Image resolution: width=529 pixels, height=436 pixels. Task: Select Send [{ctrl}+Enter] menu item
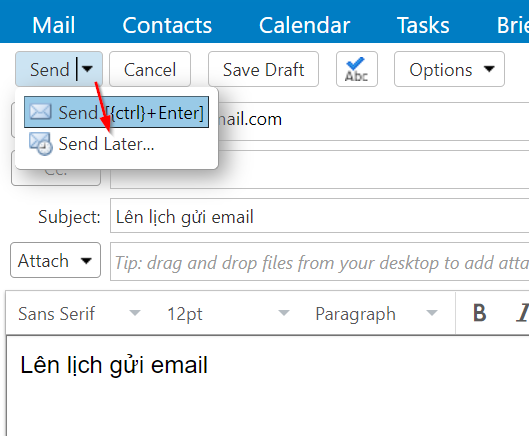pyautogui.click(x=116, y=112)
